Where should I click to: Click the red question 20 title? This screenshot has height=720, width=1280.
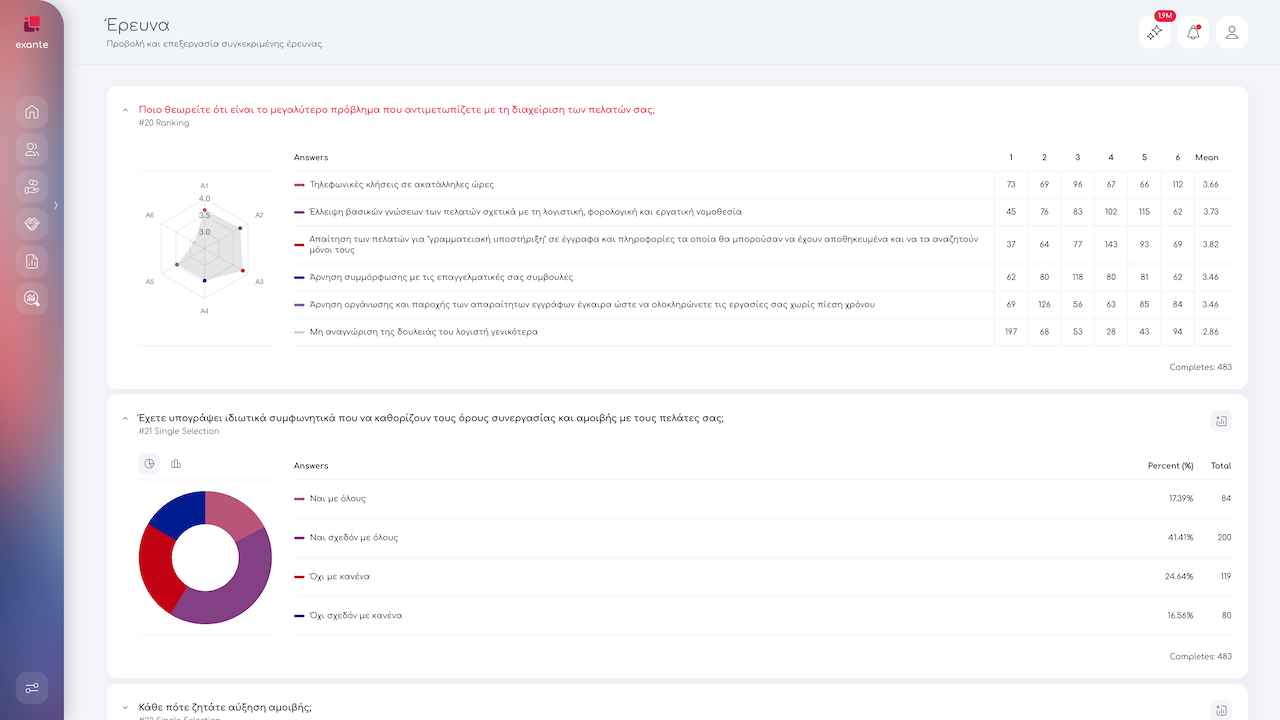(397, 110)
